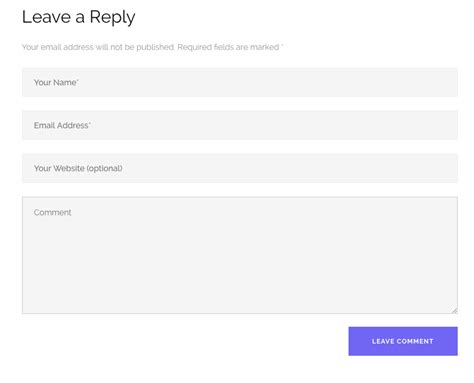
Task: Click into the Your Website optional field
Action: pyautogui.click(x=240, y=168)
